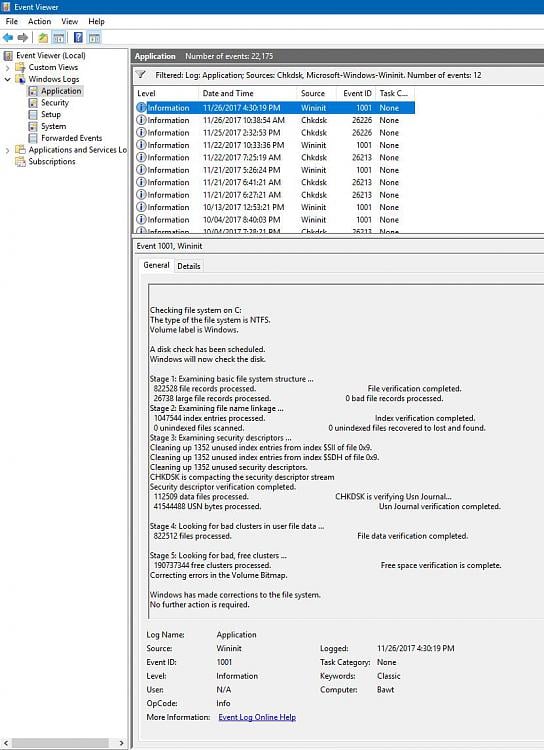Viewport: 544px width, 750px height.
Task: Click the Computer value Bawt
Action: pos(385,690)
